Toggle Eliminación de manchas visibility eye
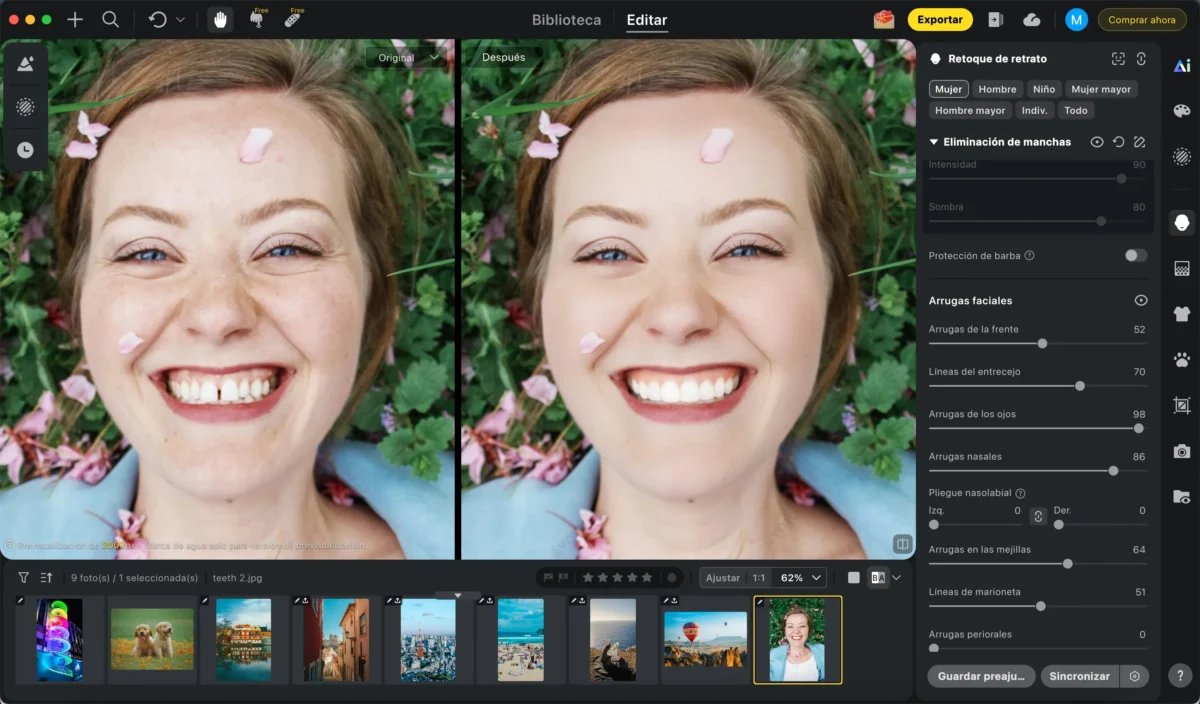The width and height of the screenshot is (1200, 704). tap(1097, 142)
